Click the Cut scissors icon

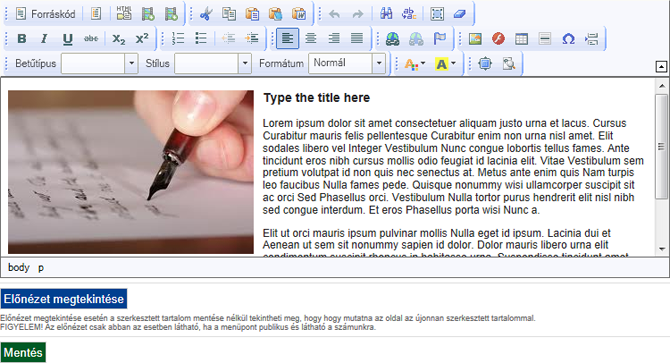[206, 14]
